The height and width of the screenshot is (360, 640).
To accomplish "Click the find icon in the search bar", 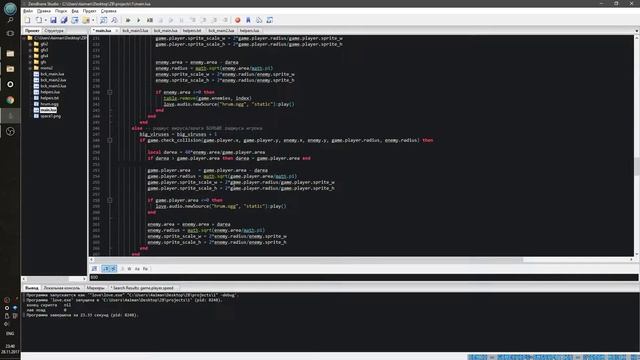I will [95, 269].
